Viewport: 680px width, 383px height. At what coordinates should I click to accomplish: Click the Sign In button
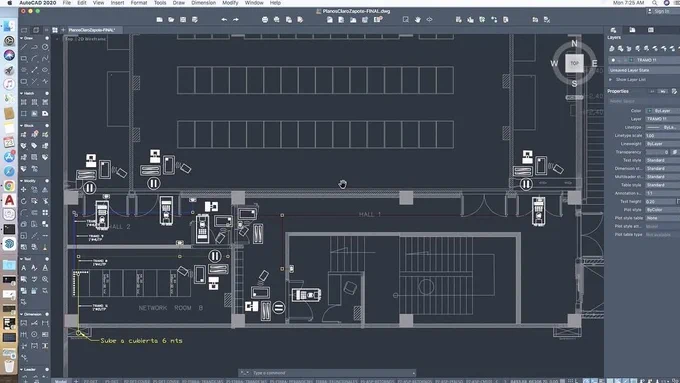(662, 11)
